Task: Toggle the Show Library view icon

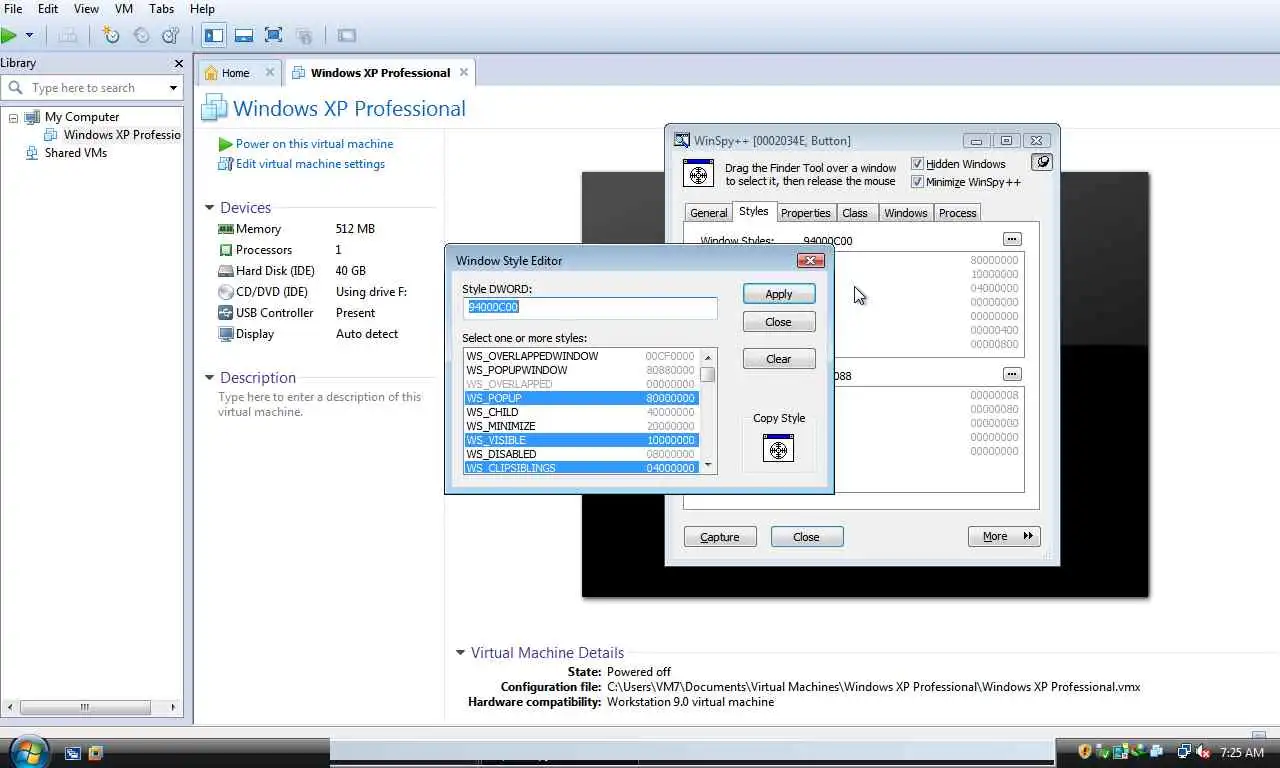Action: pyautogui.click(x=214, y=35)
